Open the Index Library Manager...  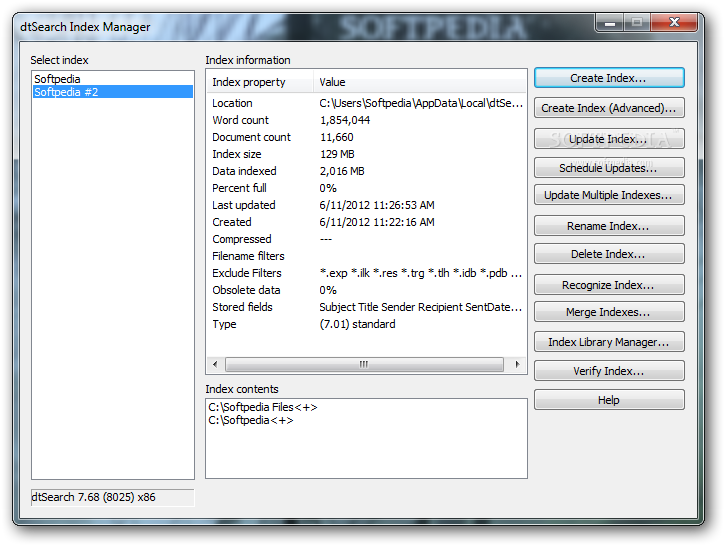click(x=609, y=342)
